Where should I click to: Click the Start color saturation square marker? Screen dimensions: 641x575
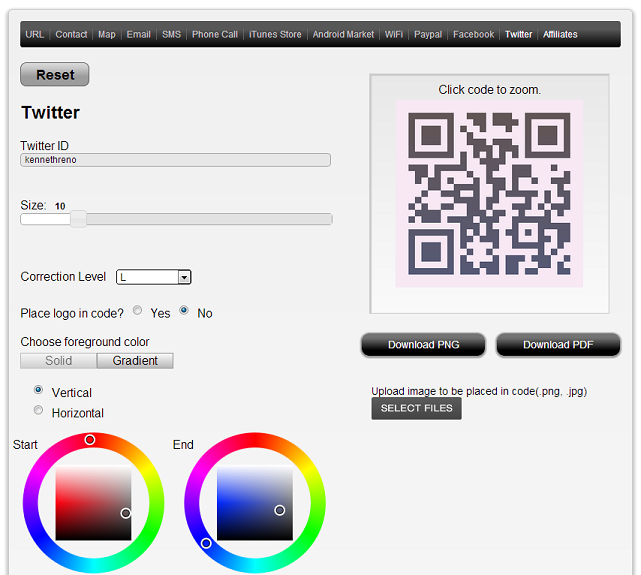pos(126,513)
